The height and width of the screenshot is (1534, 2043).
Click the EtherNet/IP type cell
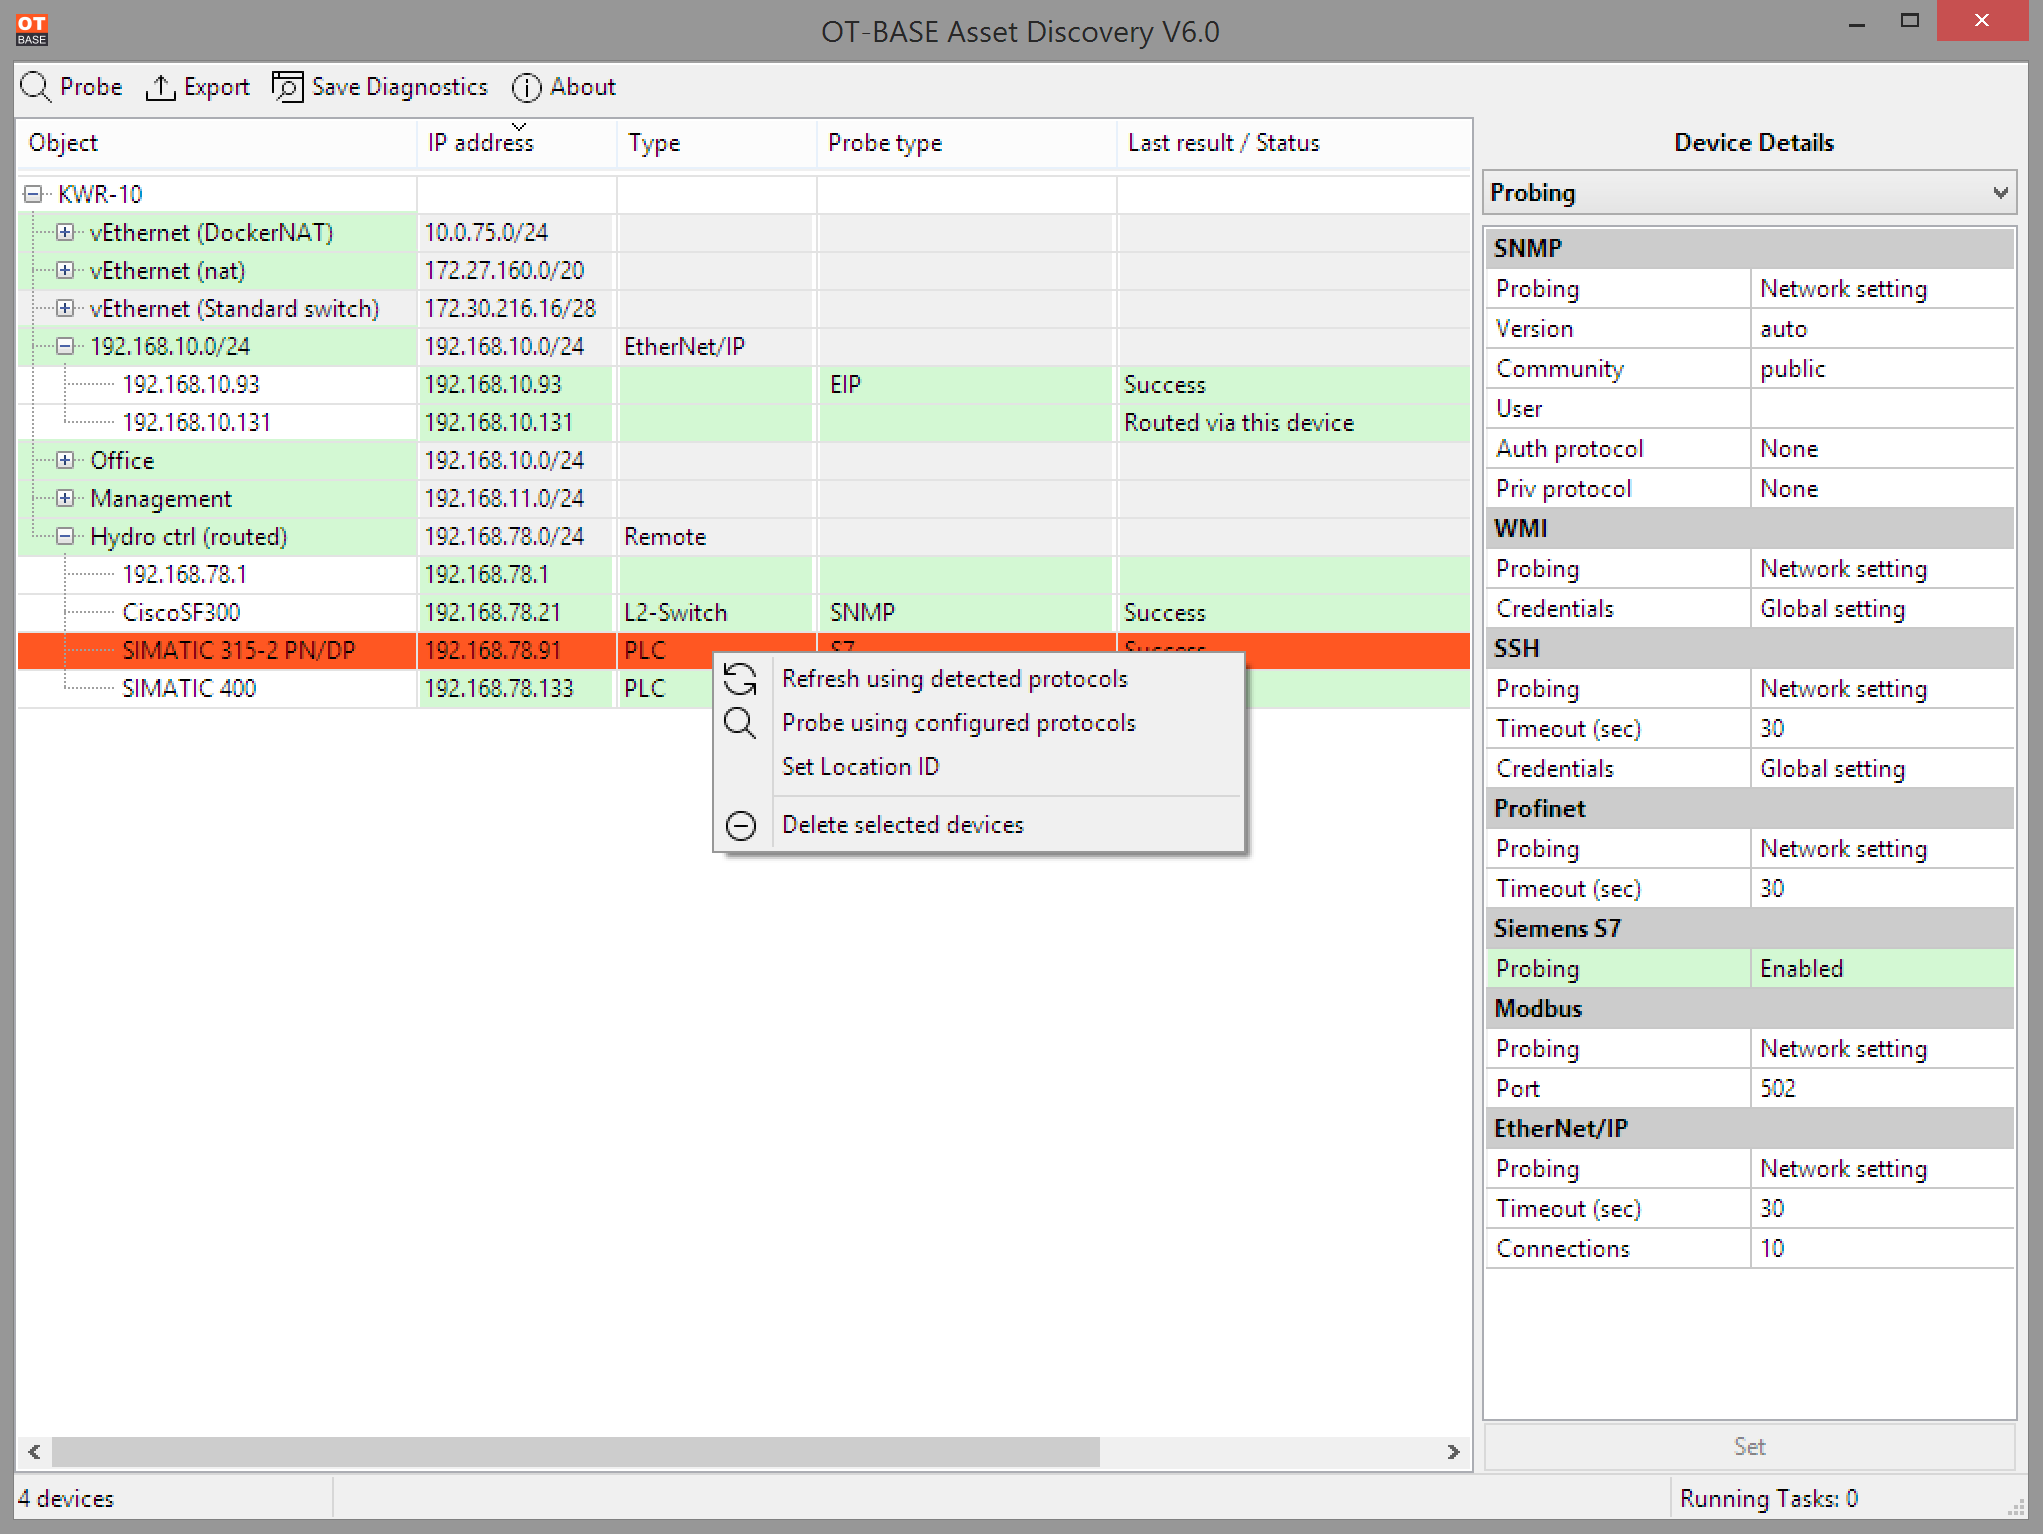point(716,347)
